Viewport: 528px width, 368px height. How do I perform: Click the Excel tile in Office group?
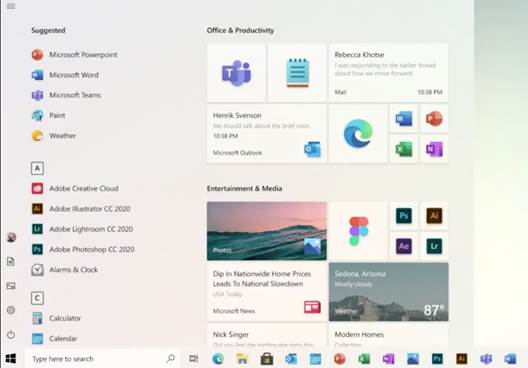[404, 149]
